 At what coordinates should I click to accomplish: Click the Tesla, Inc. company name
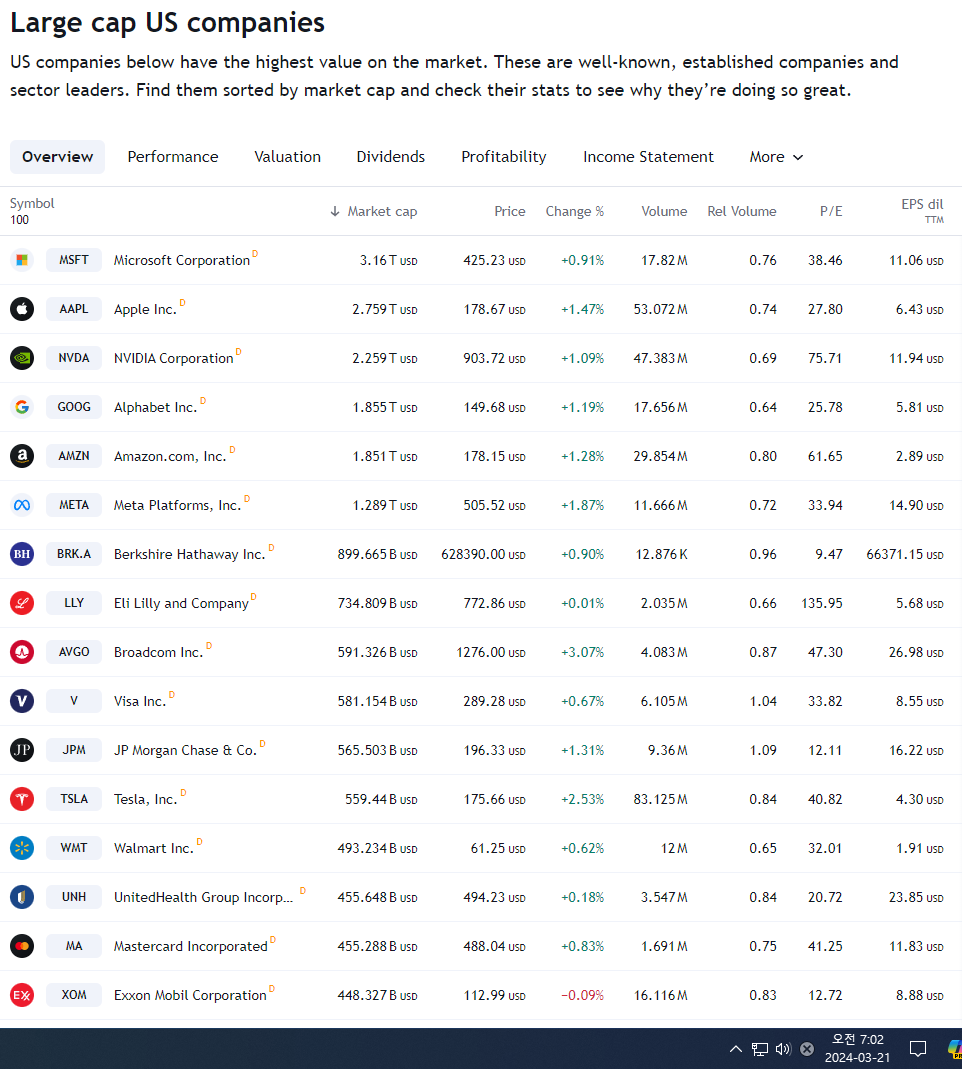click(x=145, y=799)
